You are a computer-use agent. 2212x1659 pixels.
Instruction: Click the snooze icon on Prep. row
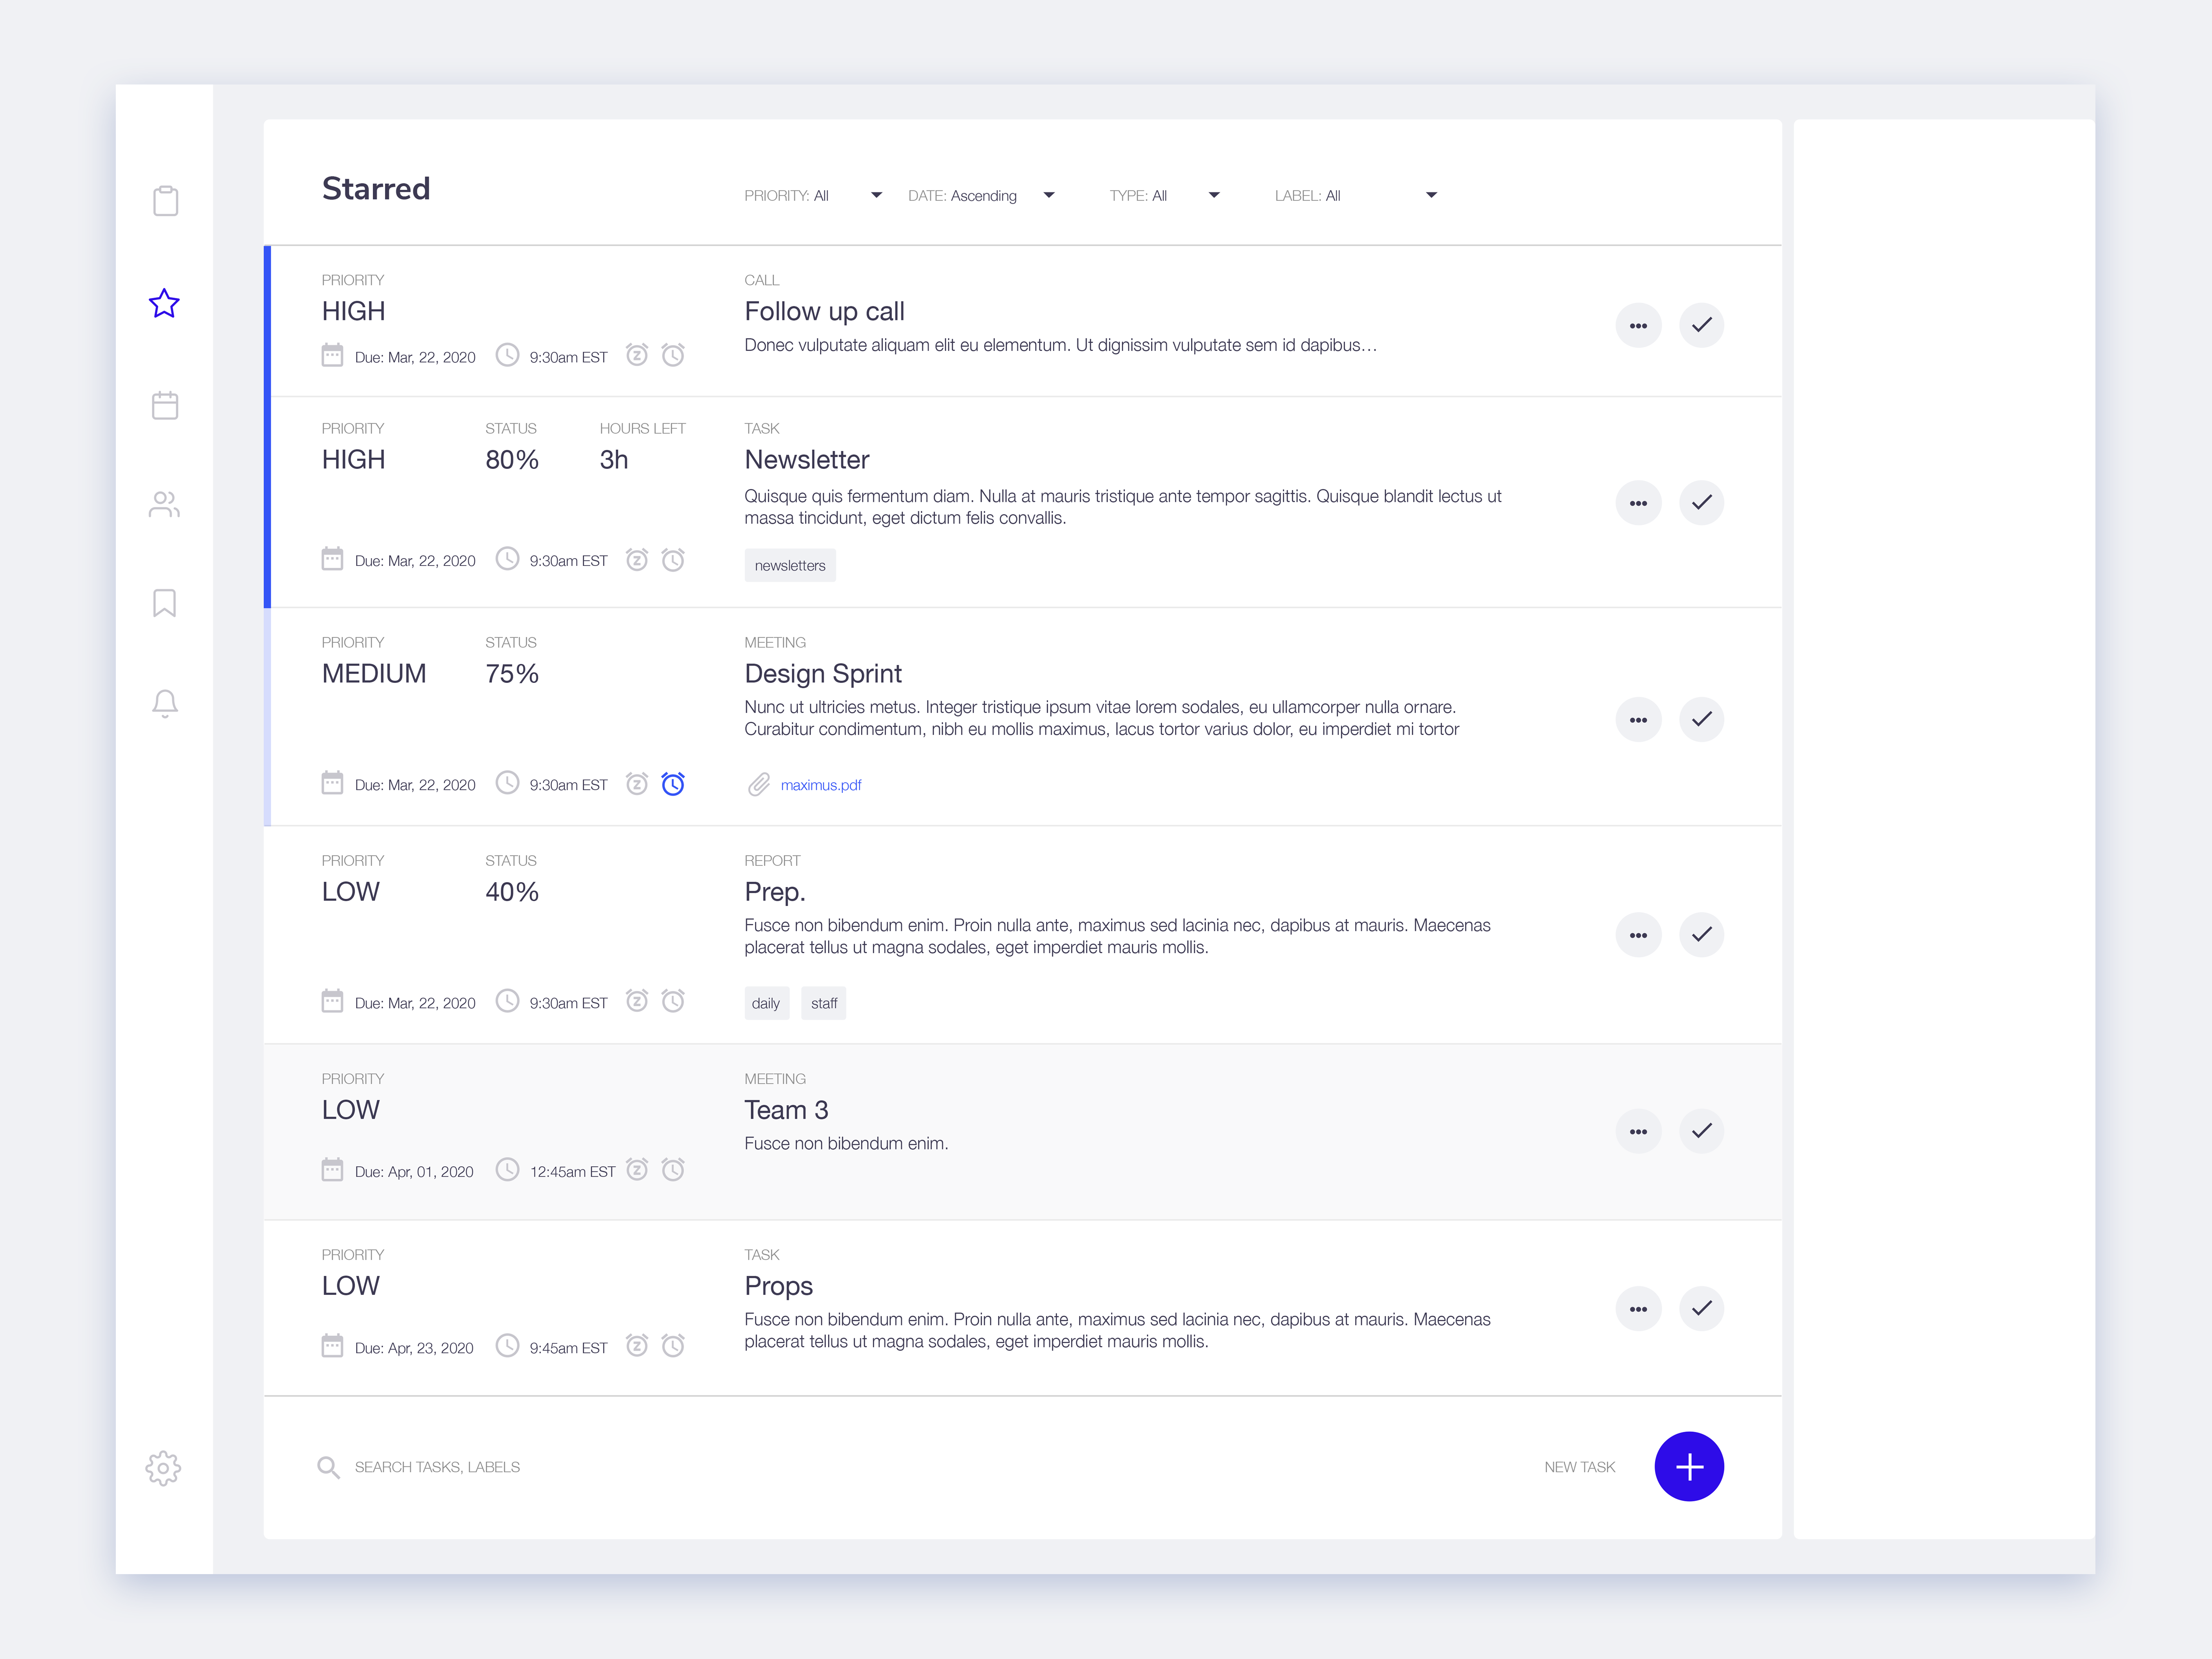coord(637,1001)
